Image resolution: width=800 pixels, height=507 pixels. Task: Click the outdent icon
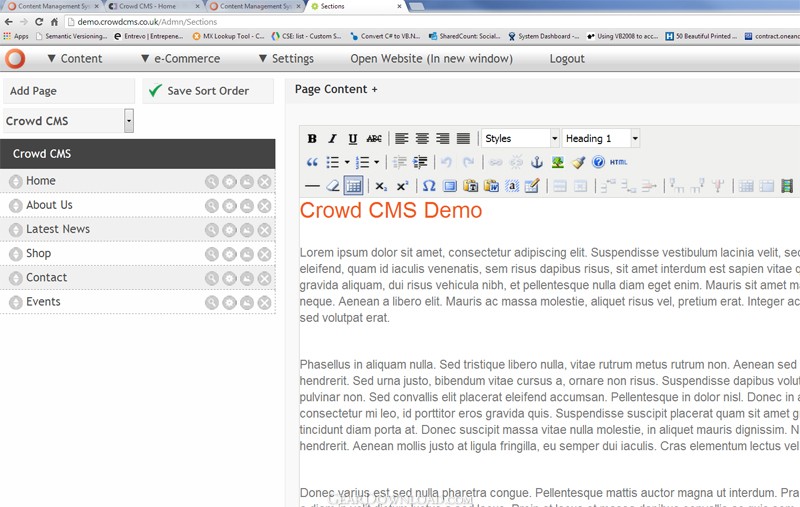[399, 162]
